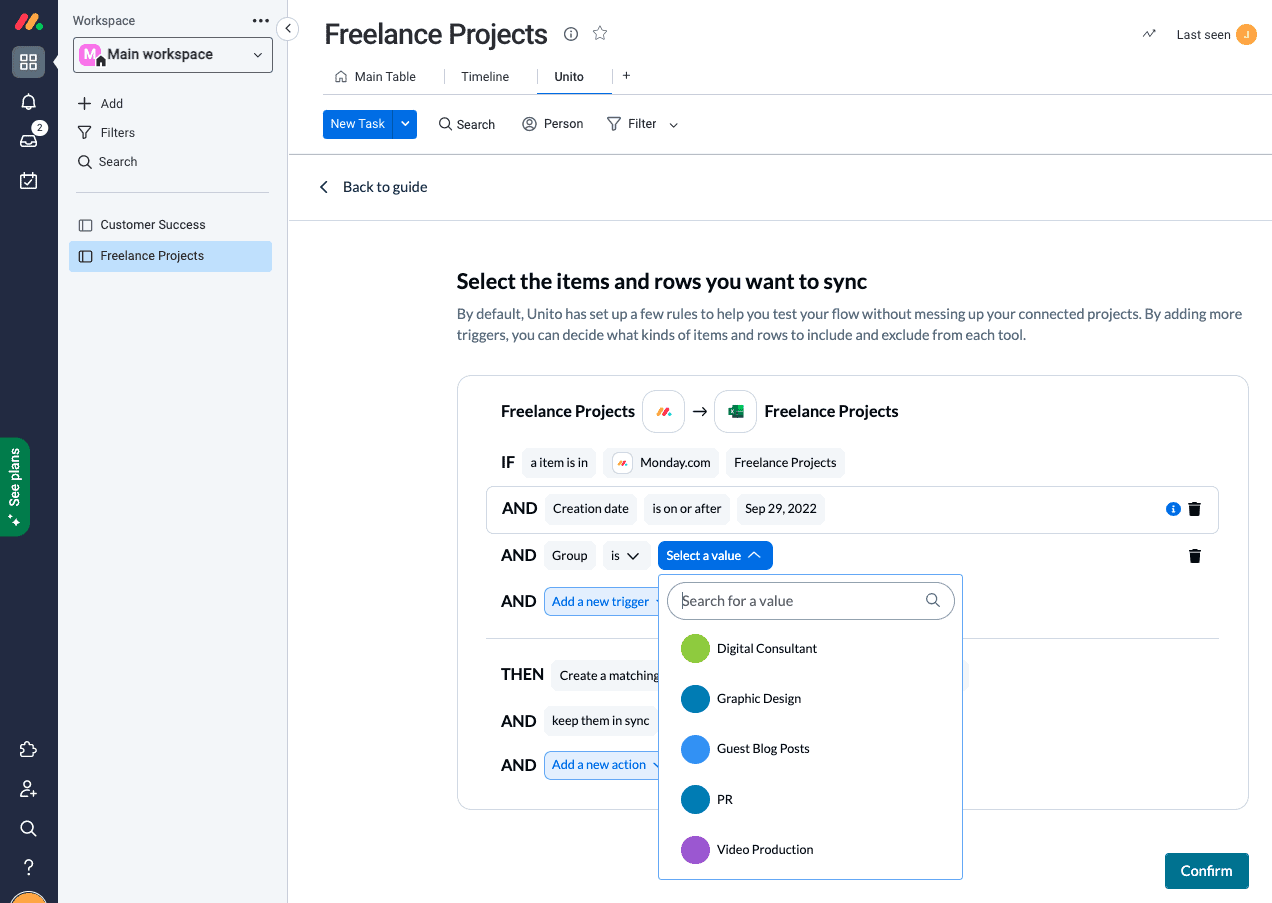Screen dimensions: 1272x903
Task: Click the Freelance Projects board chip
Action: coord(785,463)
